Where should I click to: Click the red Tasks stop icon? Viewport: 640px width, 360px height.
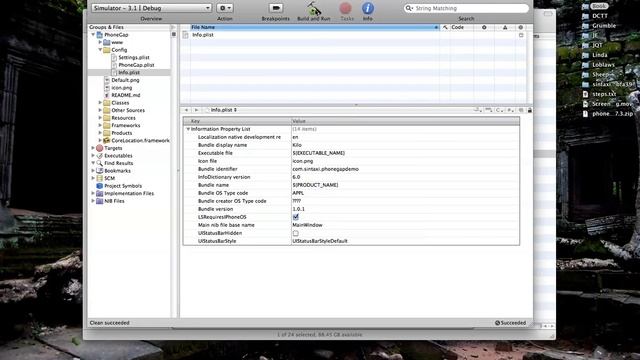[346, 8]
